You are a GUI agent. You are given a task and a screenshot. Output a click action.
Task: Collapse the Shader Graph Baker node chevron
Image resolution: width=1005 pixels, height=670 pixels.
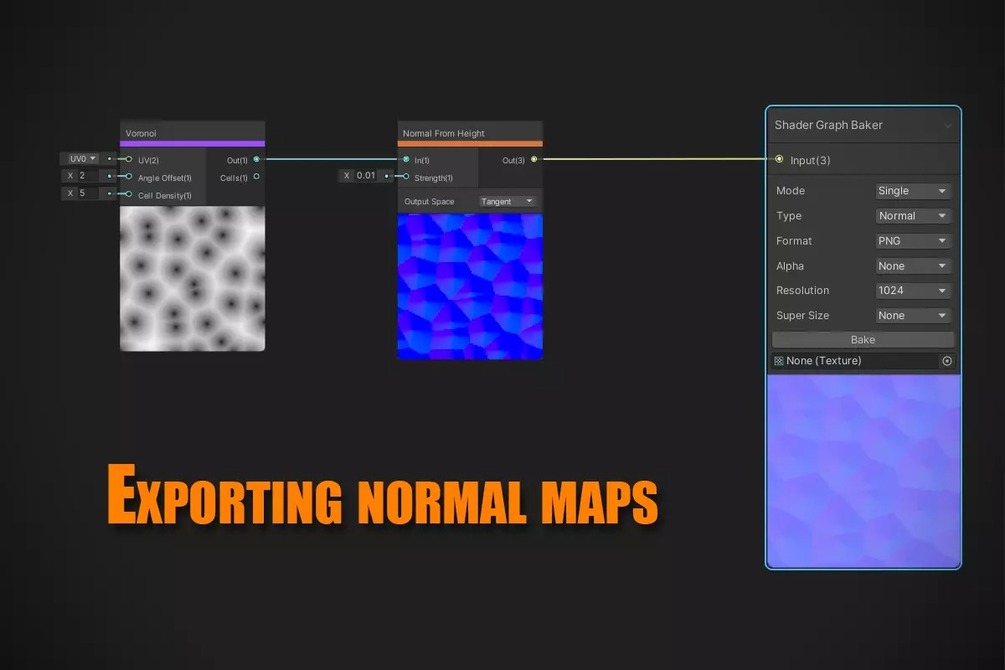point(947,126)
